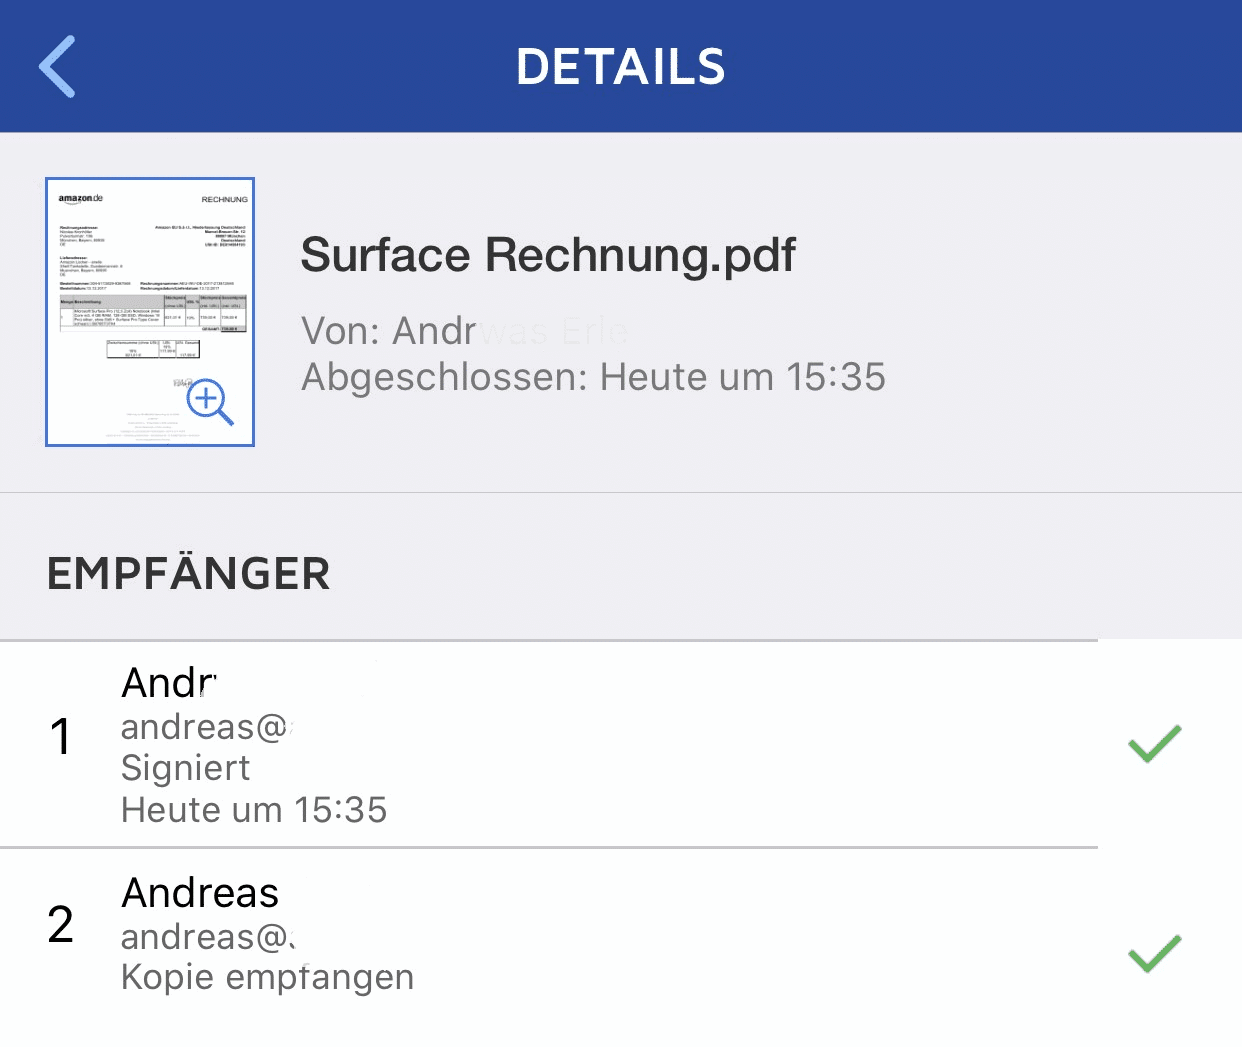
Task: Click the EMPFÄNGER section header
Action: (x=189, y=574)
